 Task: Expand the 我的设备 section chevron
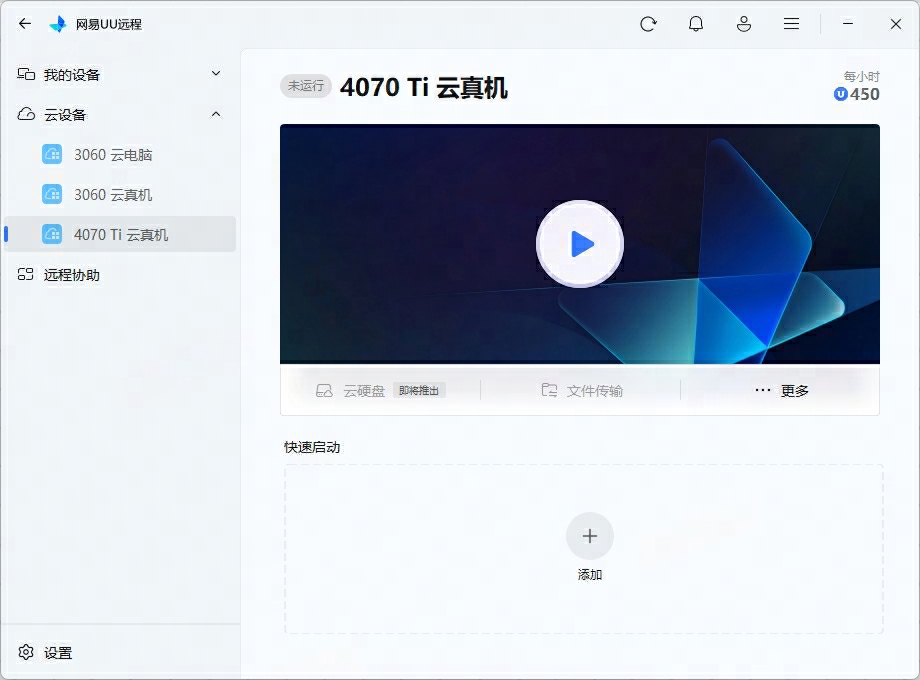point(216,73)
